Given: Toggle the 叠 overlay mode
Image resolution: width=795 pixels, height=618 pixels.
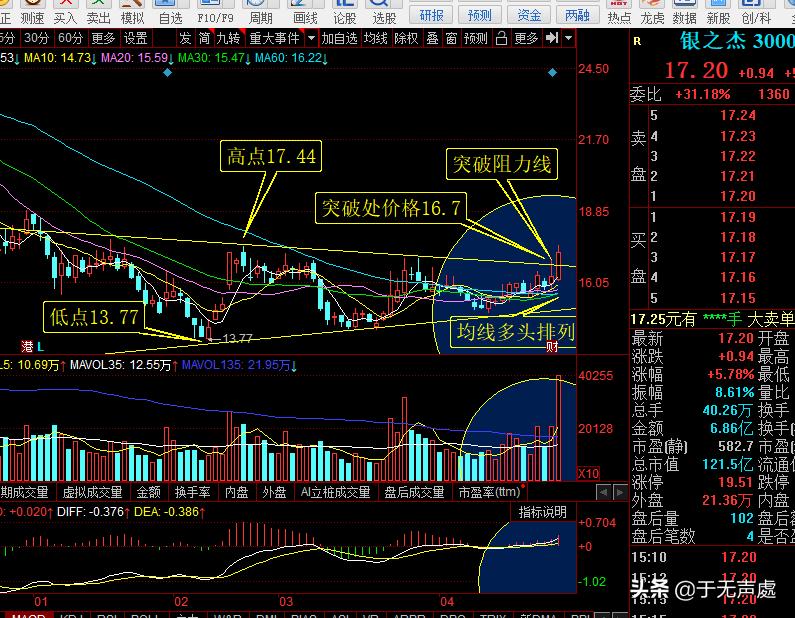Looking at the screenshot, I should pyautogui.click(x=432, y=38).
